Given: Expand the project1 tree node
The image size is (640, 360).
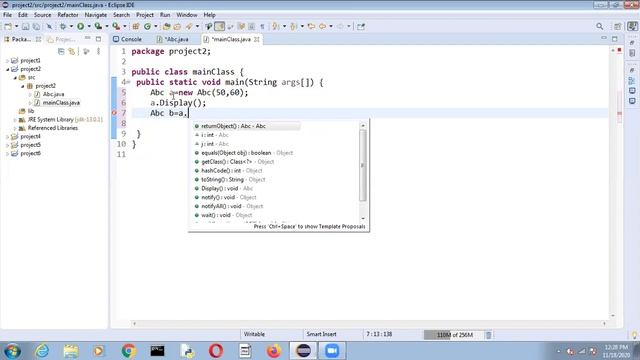Looking at the screenshot, I should click(x=7, y=60).
